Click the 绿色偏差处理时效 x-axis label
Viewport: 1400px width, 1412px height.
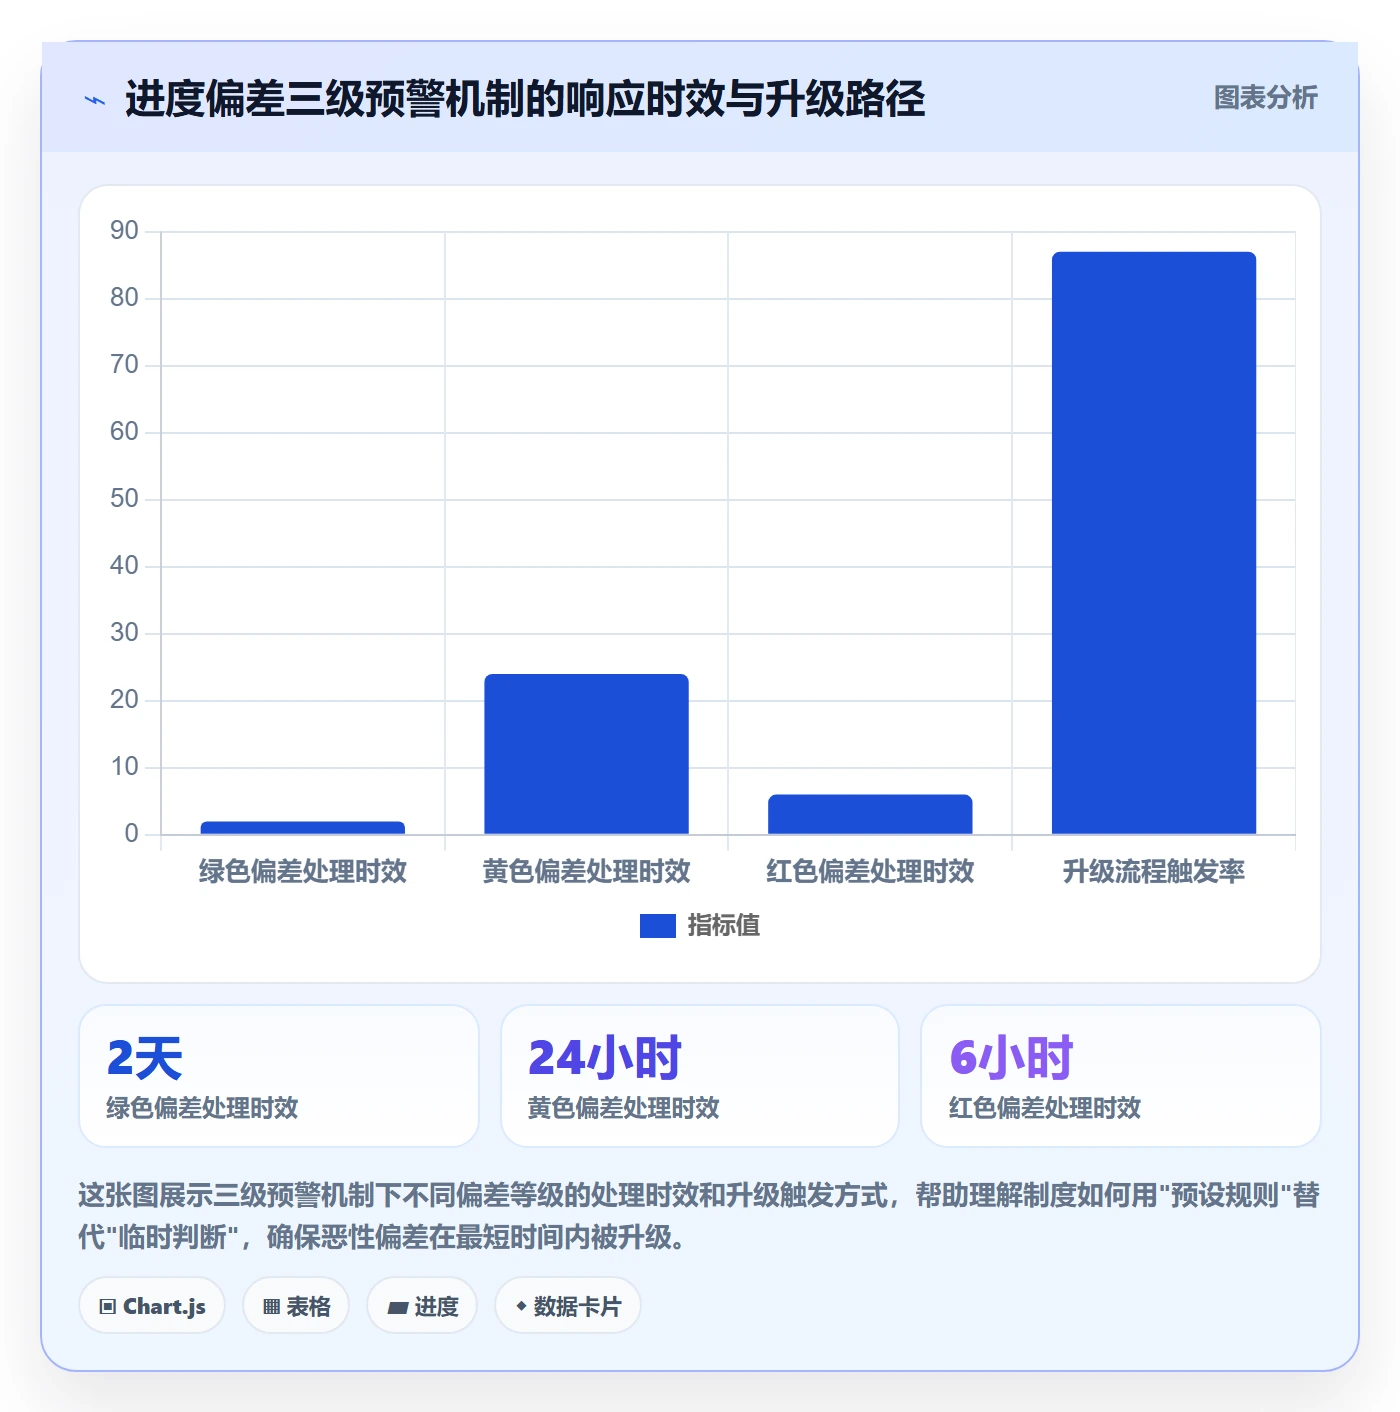tap(303, 871)
